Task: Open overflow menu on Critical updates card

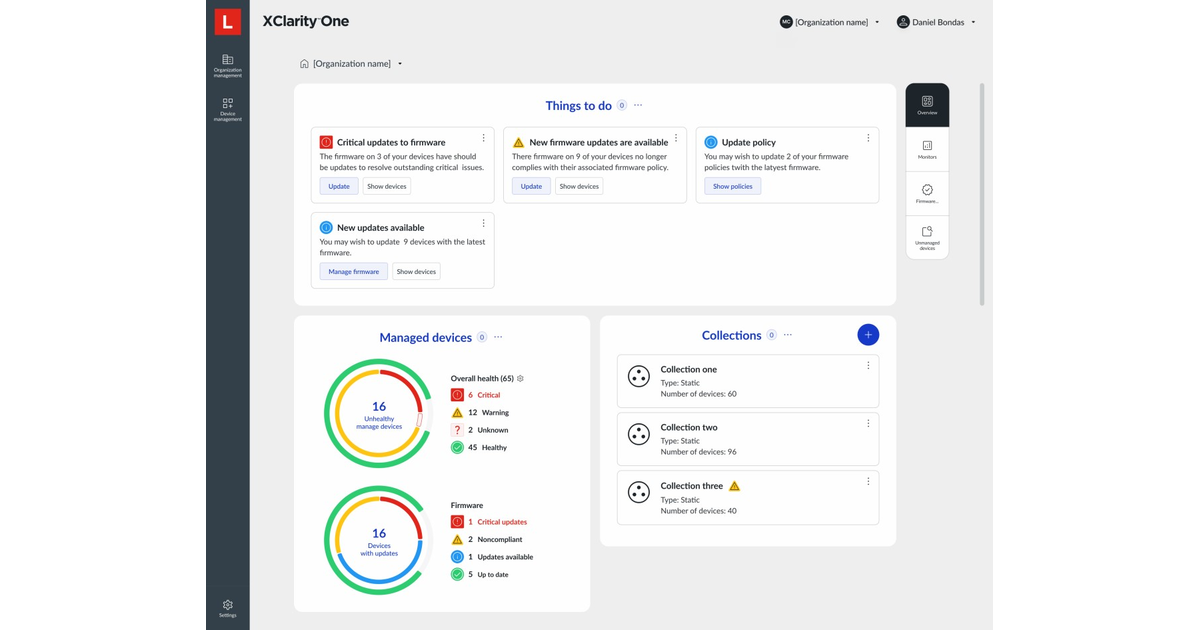Action: (x=484, y=138)
